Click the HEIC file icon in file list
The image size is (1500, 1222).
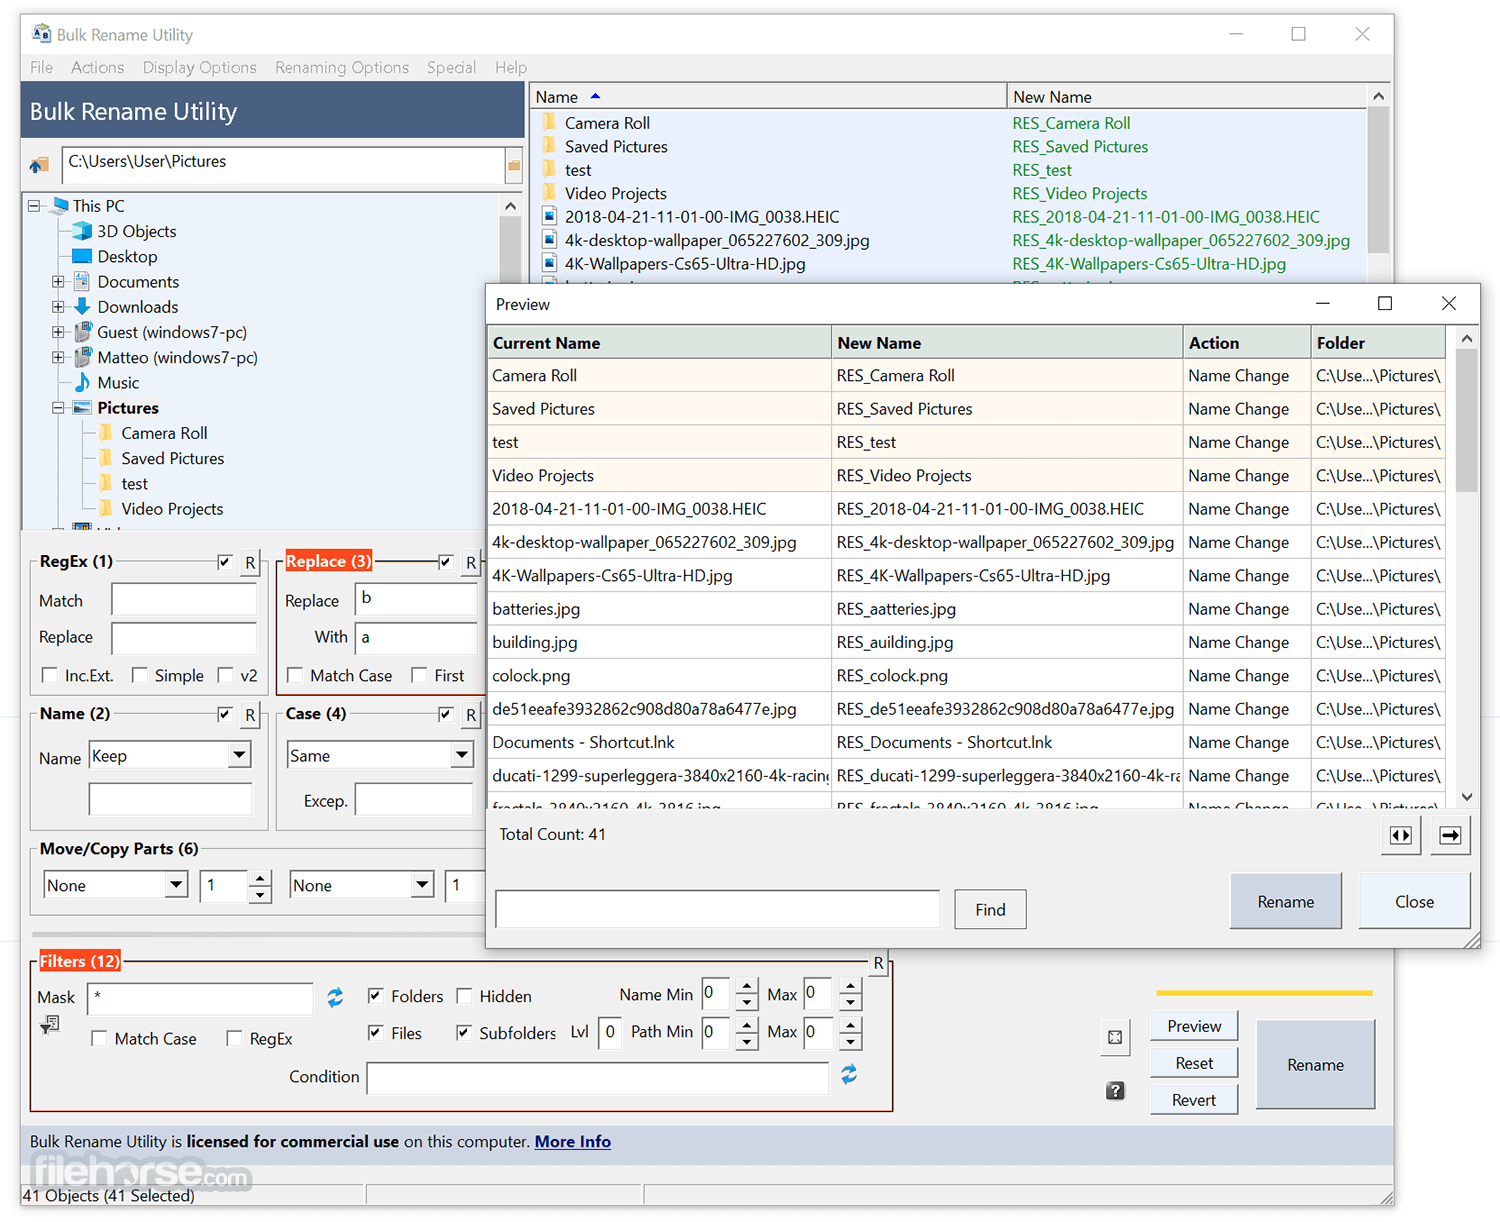click(x=549, y=216)
